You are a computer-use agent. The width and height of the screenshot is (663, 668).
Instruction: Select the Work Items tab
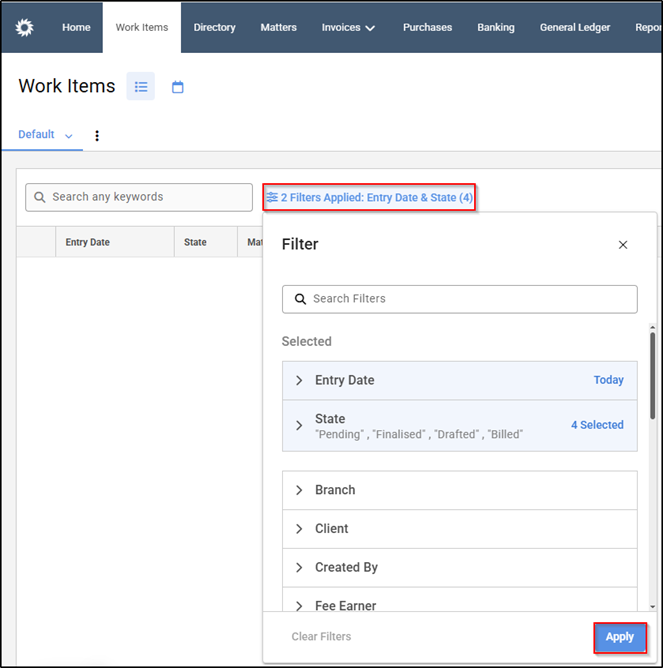tap(142, 27)
